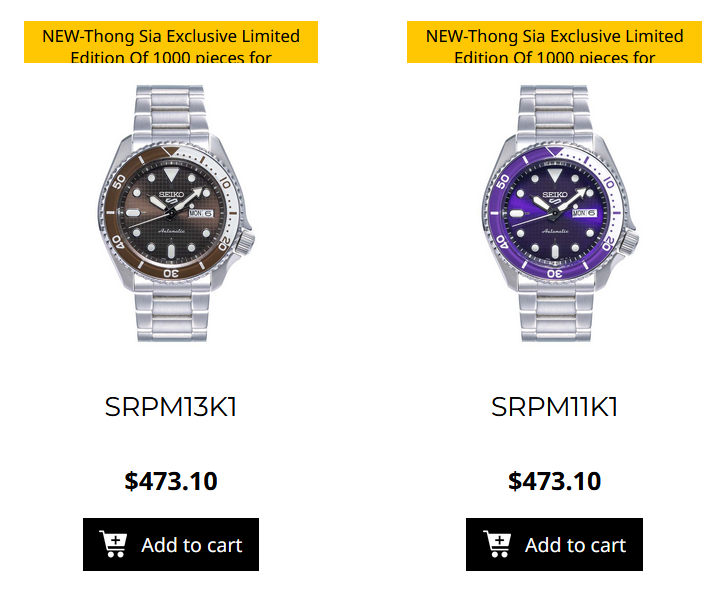Click the cart icon beside SRPM11K1's Add to cart

[x=497, y=545]
